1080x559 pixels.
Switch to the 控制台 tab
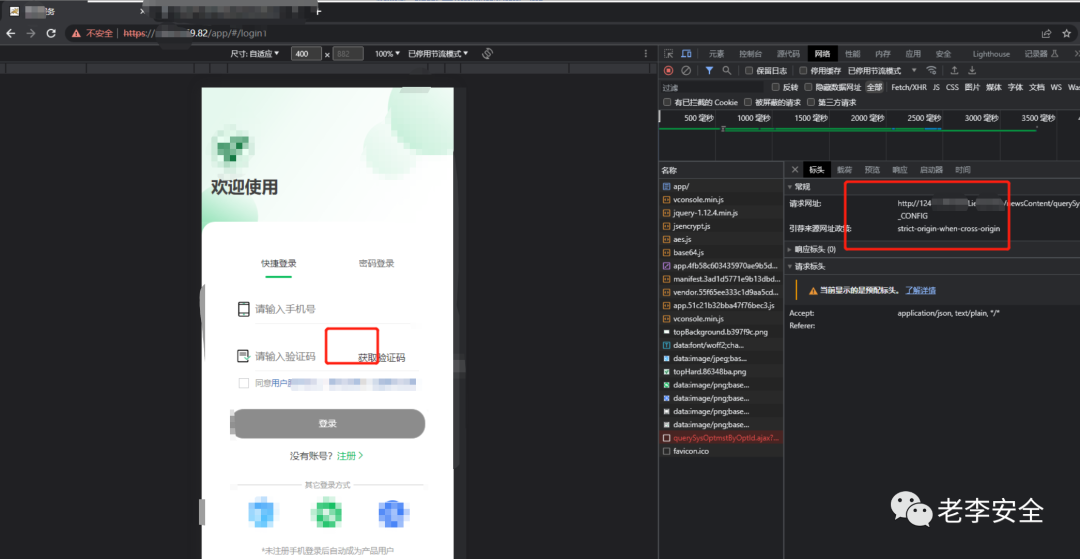coord(750,54)
